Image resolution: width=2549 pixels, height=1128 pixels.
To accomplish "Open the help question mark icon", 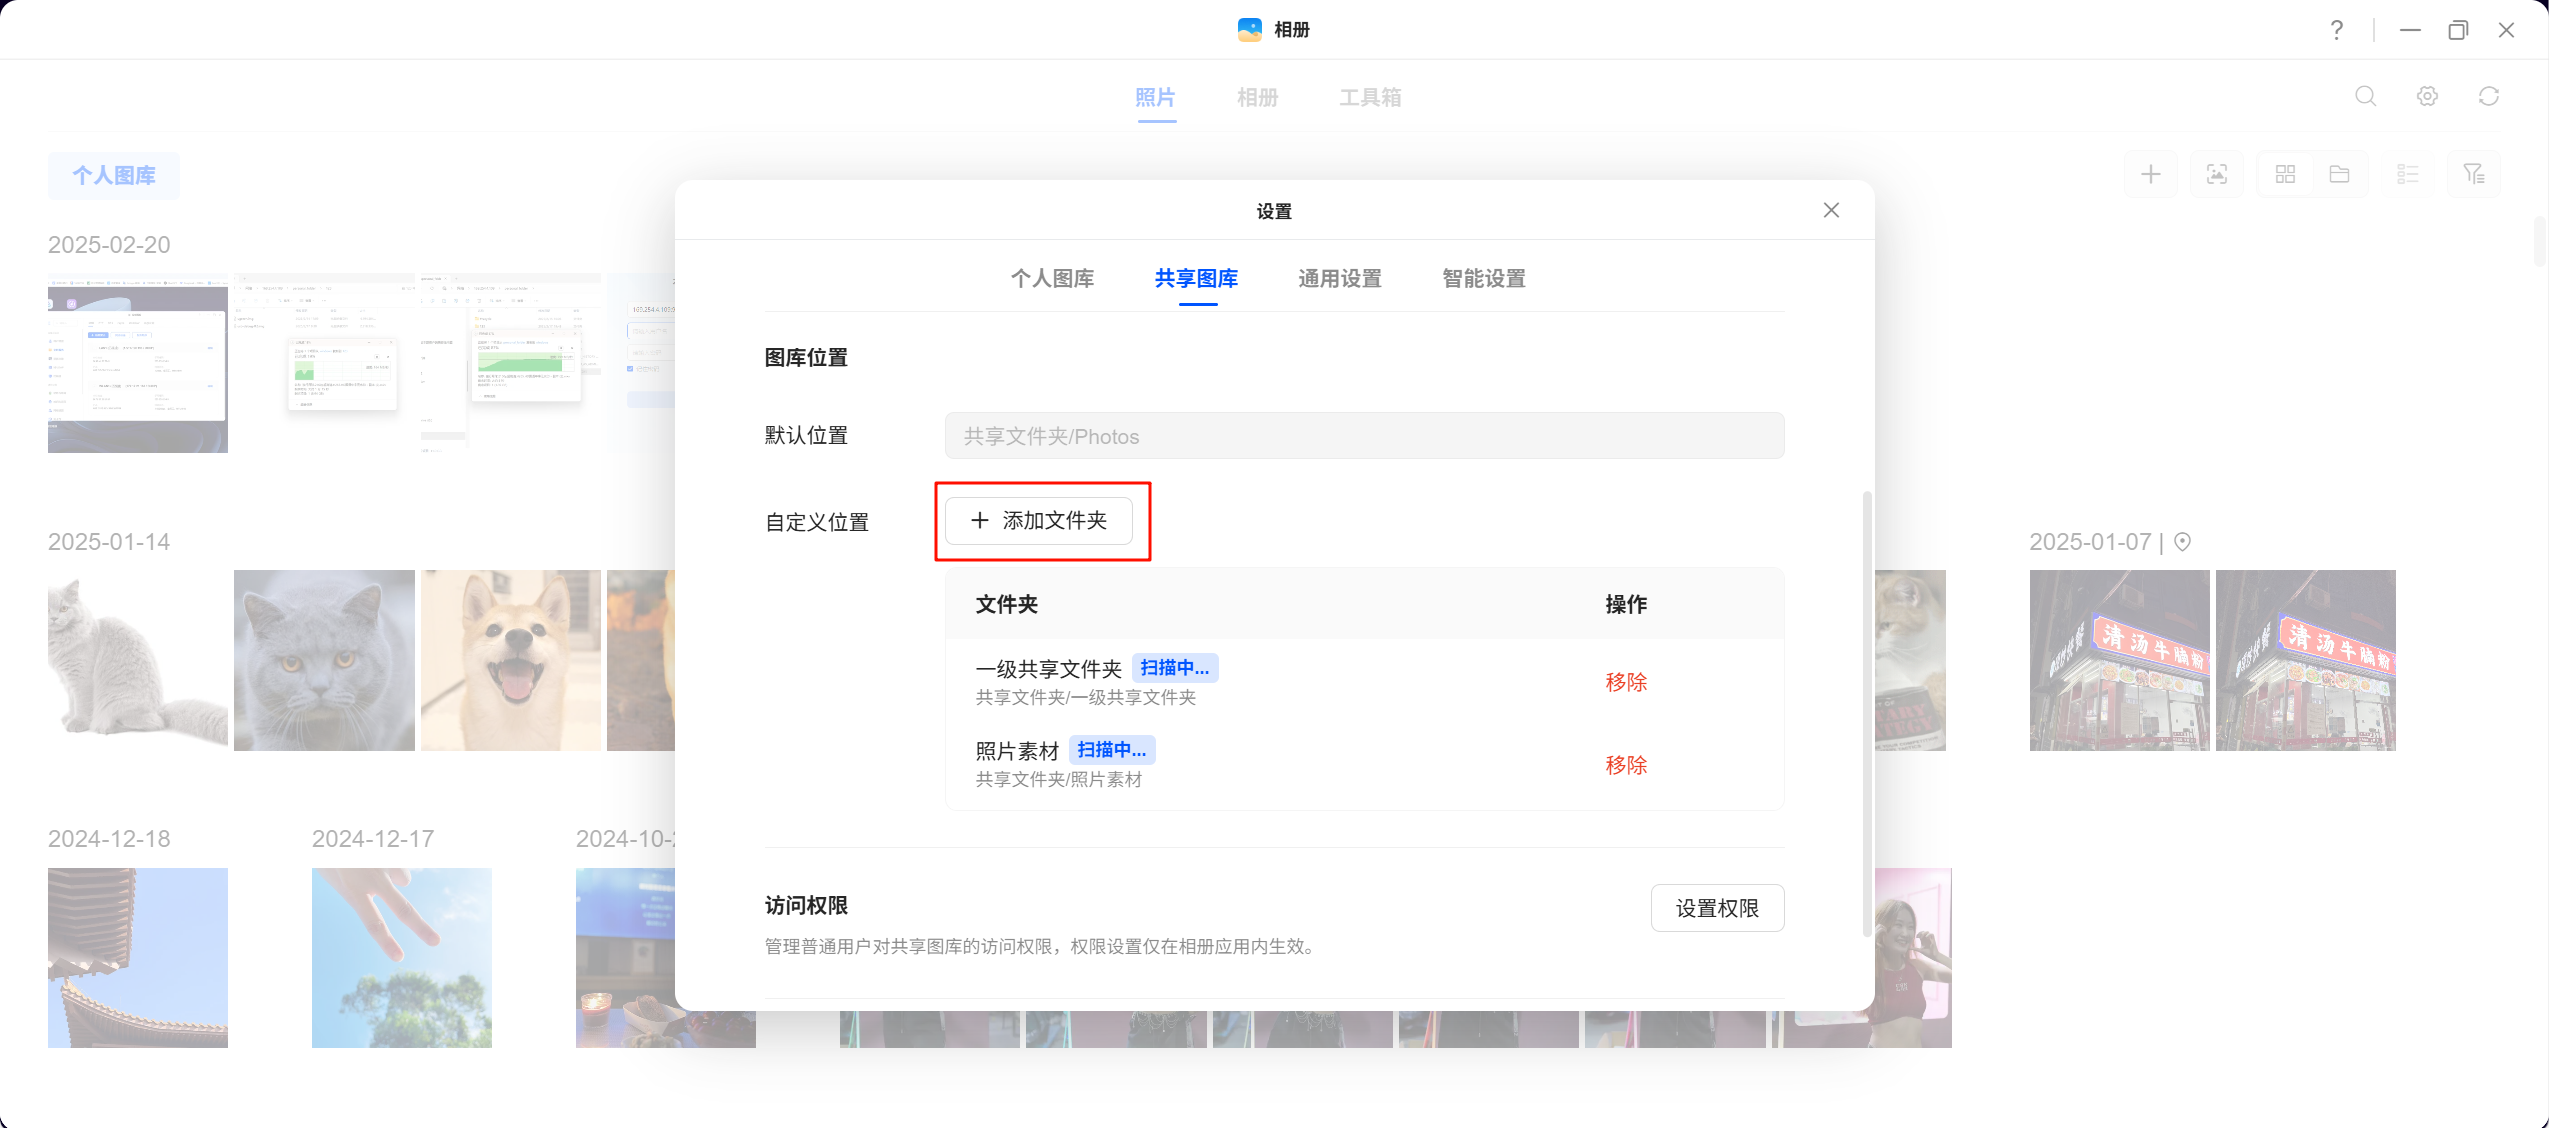I will pos(2336,30).
